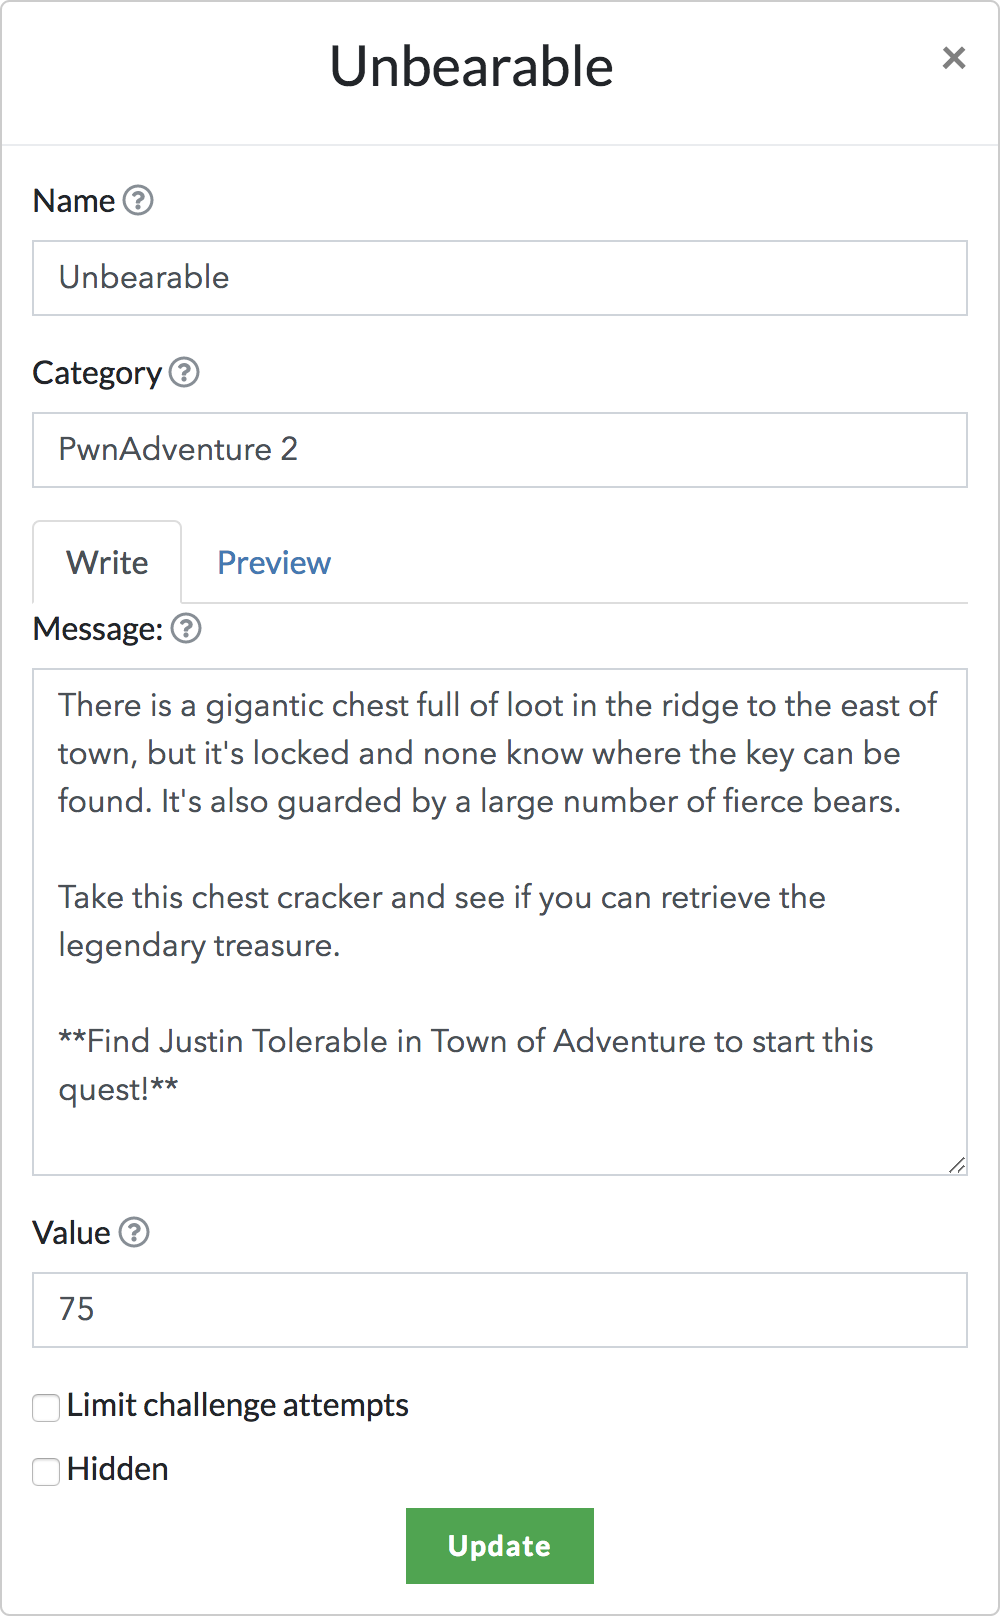Image resolution: width=1000 pixels, height=1616 pixels.
Task: Click the 'Value' field label
Action: (x=71, y=1233)
